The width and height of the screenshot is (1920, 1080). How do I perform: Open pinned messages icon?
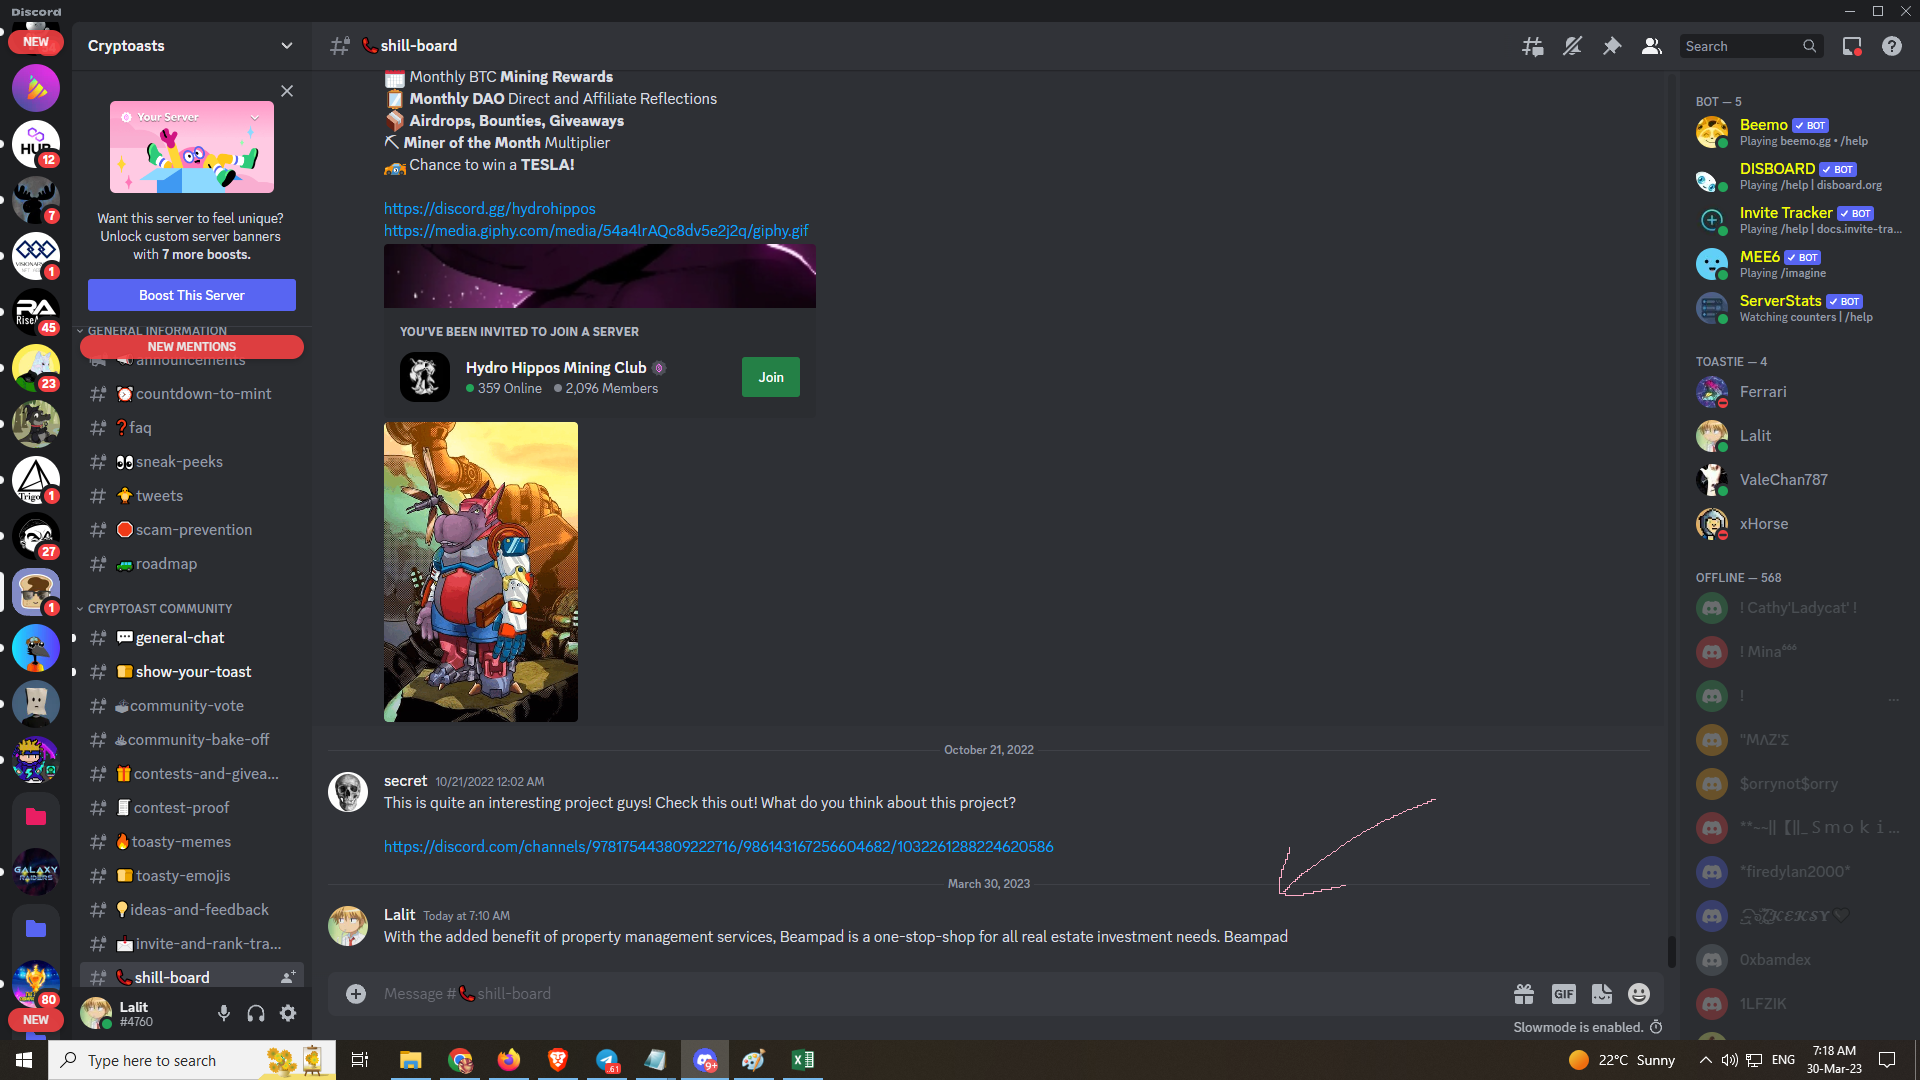[x=1612, y=46]
